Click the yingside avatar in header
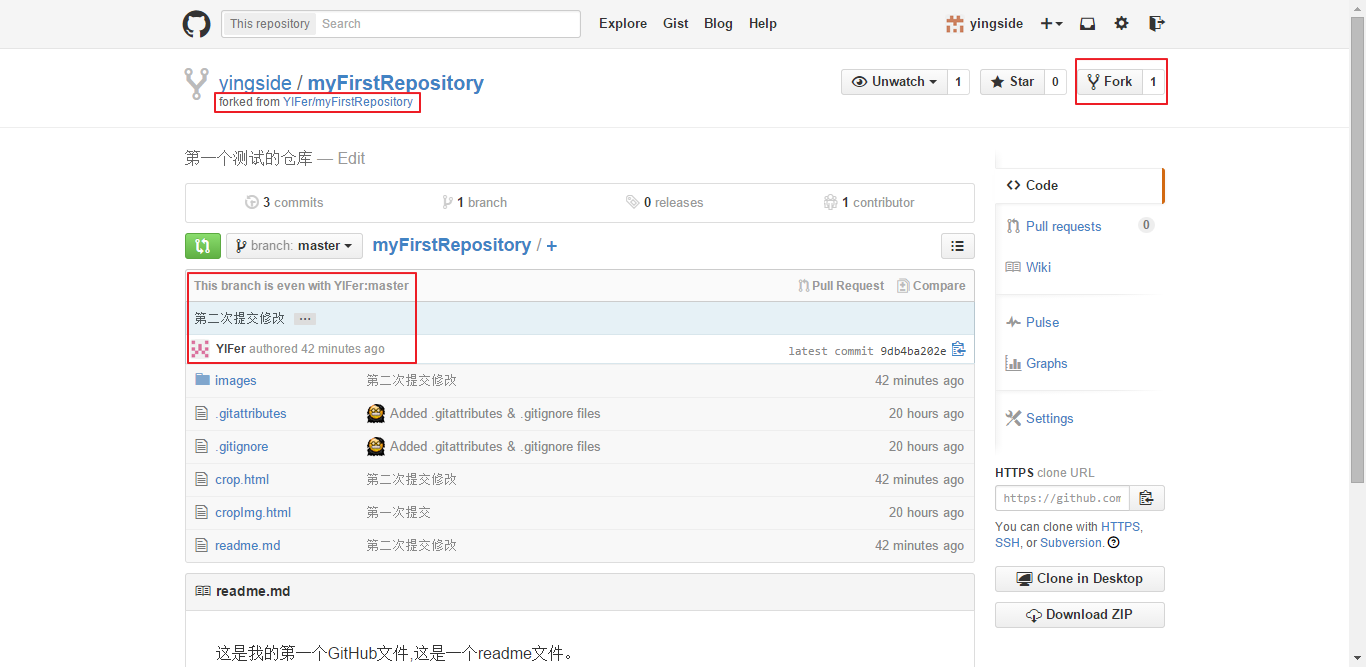The image size is (1366, 667). pyautogui.click(x=955, y=24)
